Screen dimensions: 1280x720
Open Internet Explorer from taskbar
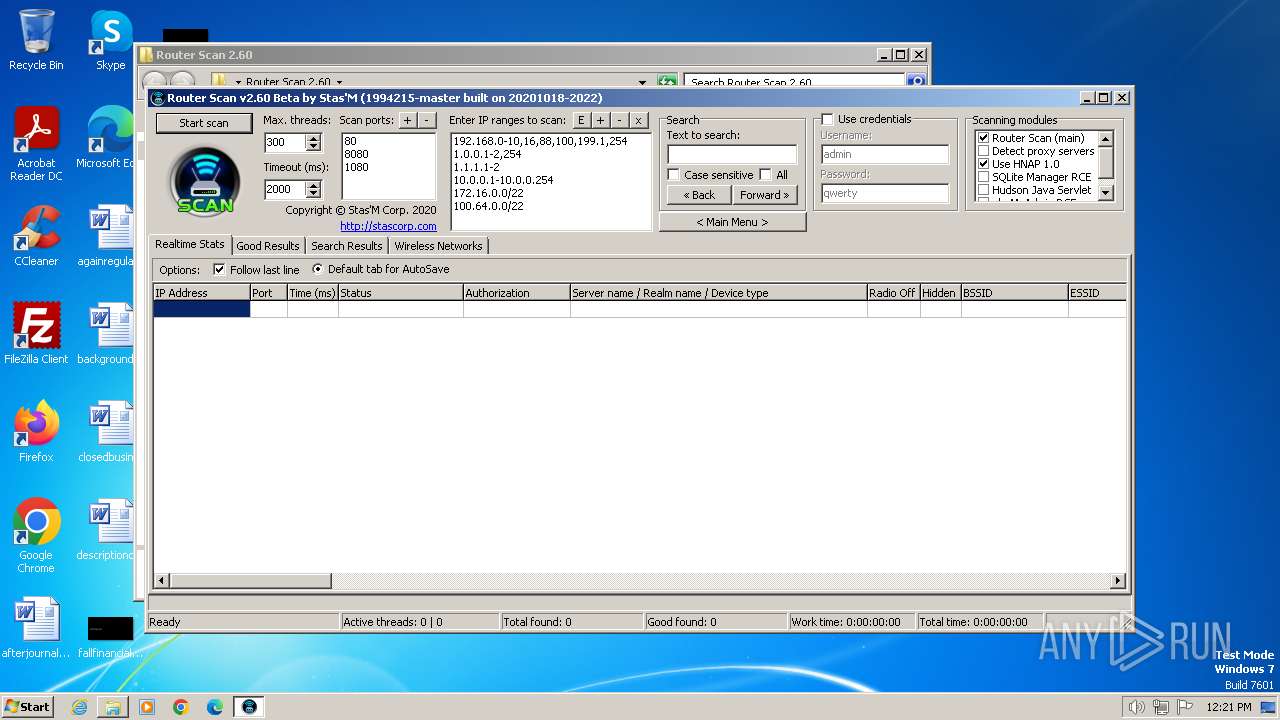(79, 707)
